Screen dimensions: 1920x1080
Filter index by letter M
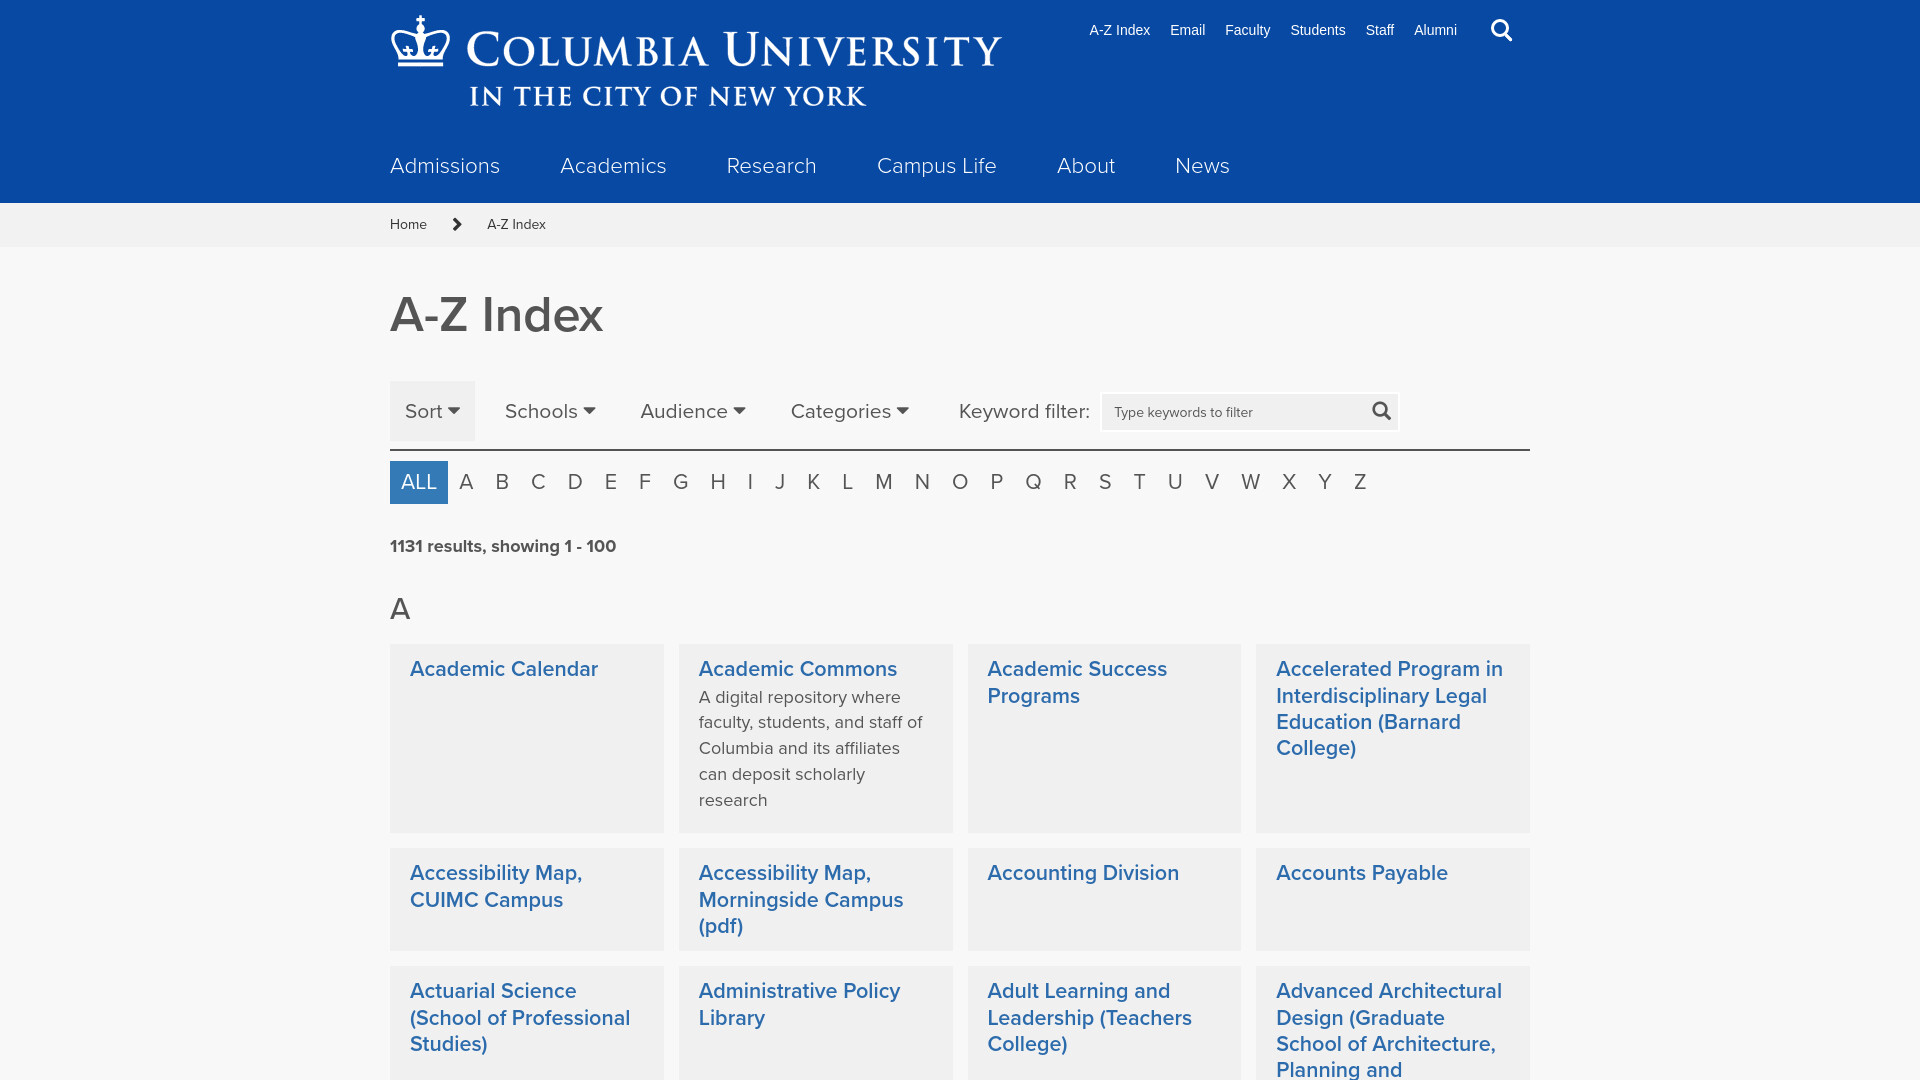click(884, 482)
